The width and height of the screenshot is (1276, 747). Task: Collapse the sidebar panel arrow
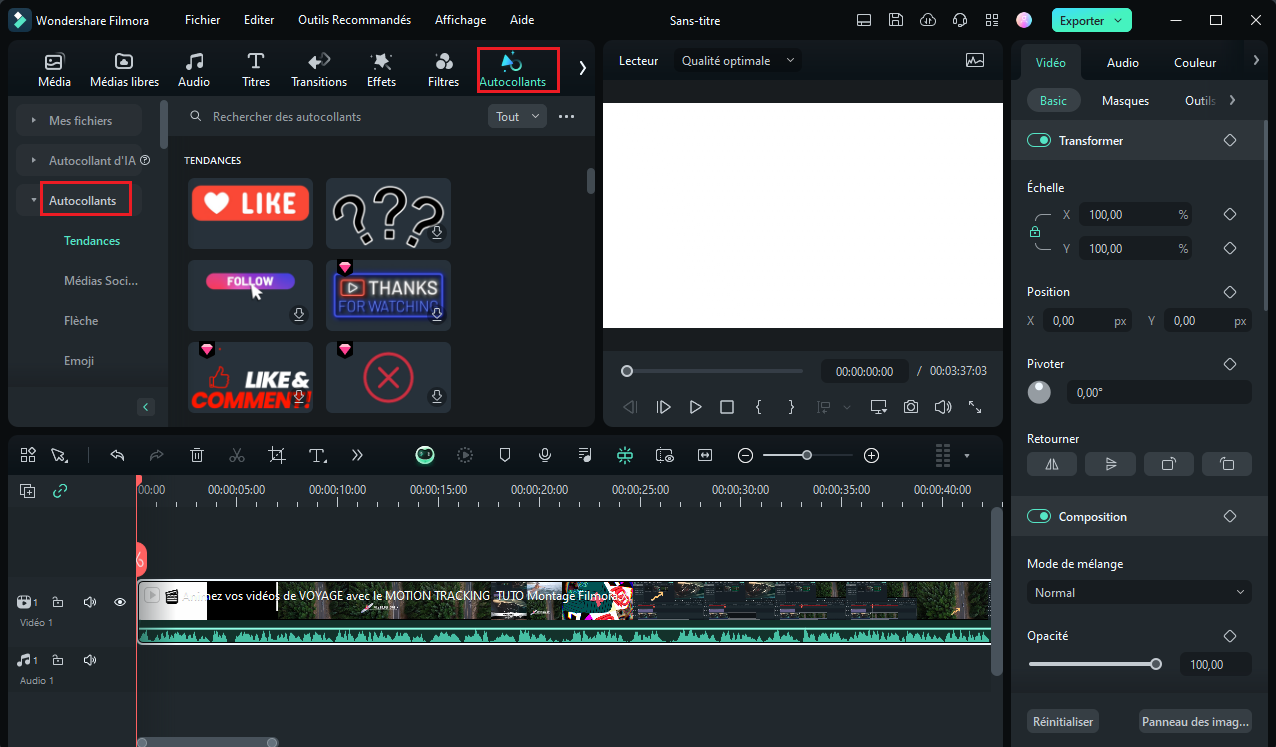point(146,407)
